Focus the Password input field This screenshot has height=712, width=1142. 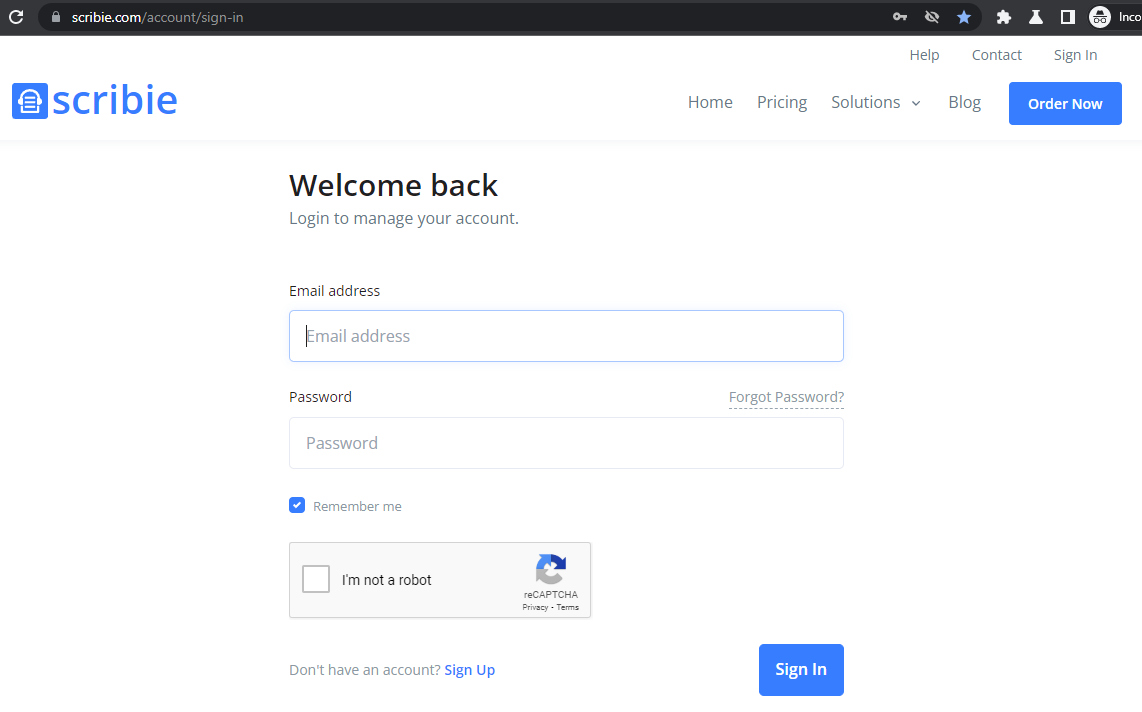566,443
